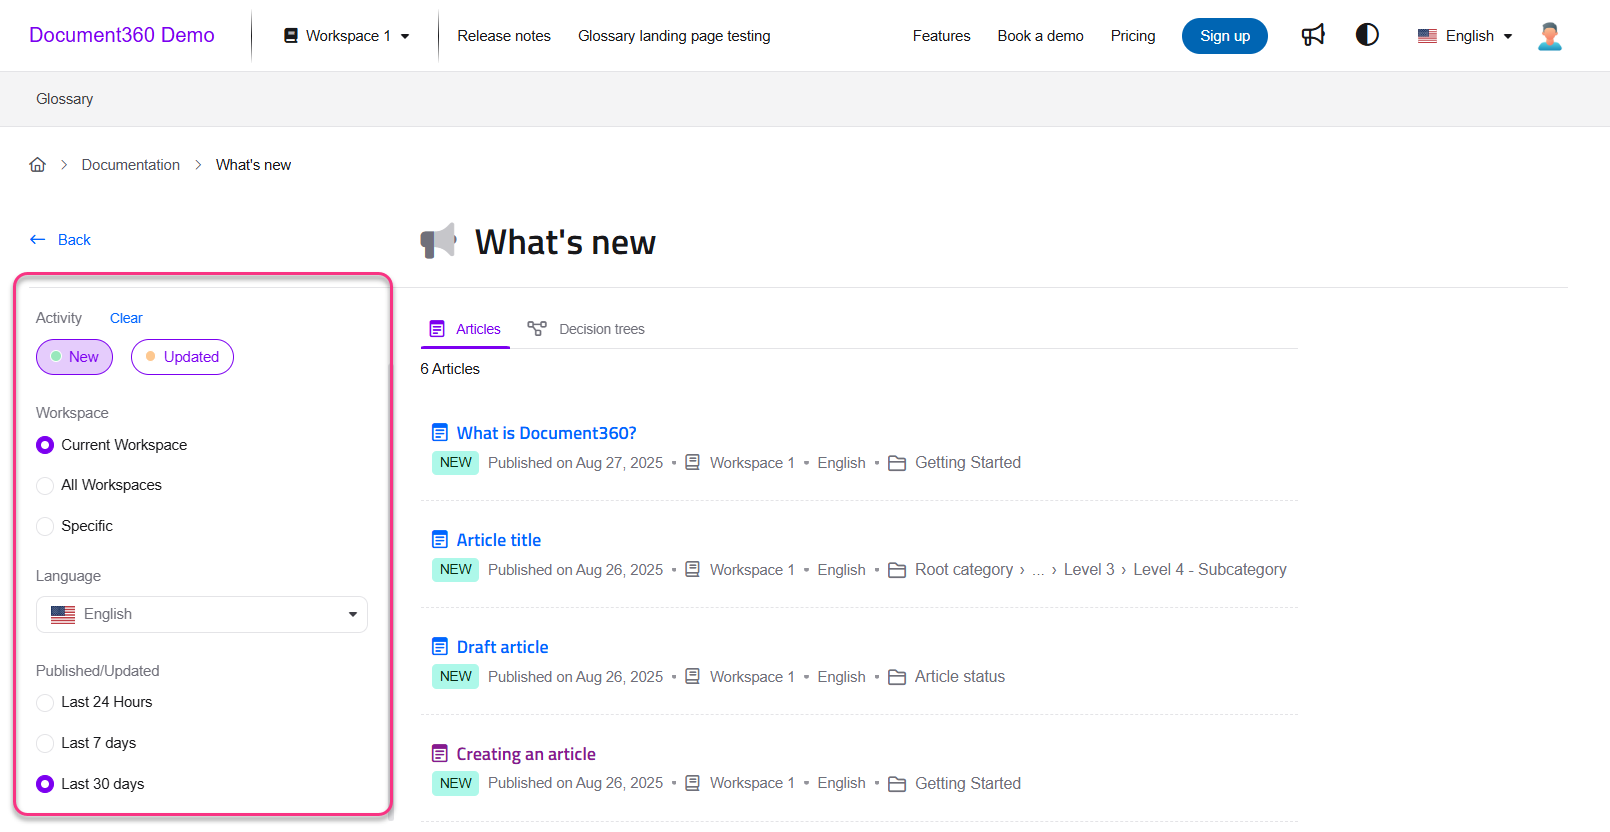
Task: Open the Pricing menu item
Action: point(1133,36)
